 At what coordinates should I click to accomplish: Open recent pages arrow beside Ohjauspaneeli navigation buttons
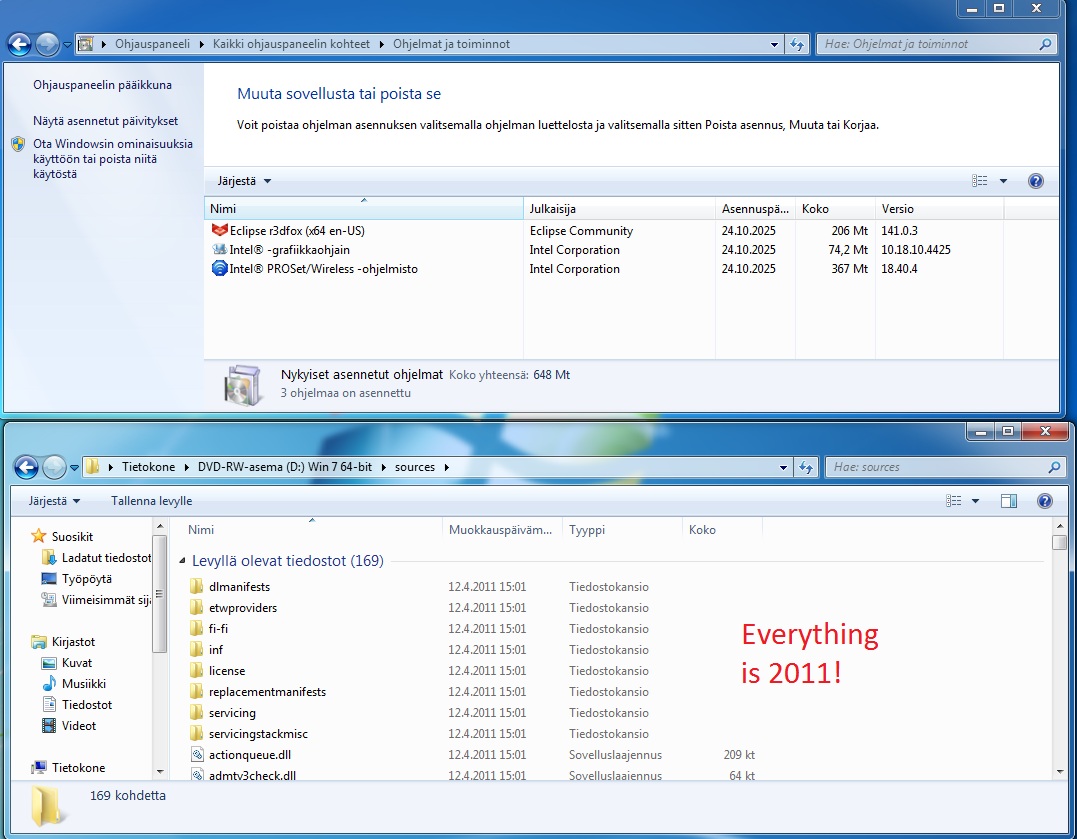tap(67, 45)
